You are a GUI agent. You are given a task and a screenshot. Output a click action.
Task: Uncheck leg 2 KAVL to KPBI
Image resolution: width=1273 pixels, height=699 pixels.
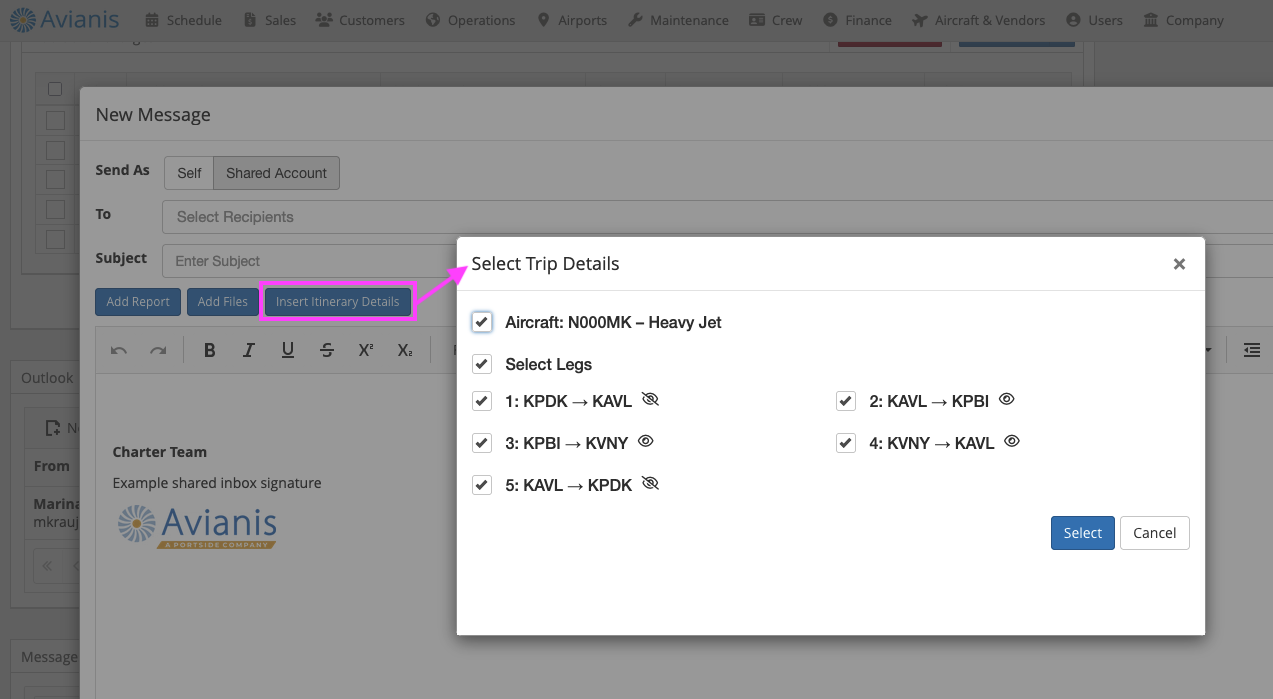pos(846,401)
